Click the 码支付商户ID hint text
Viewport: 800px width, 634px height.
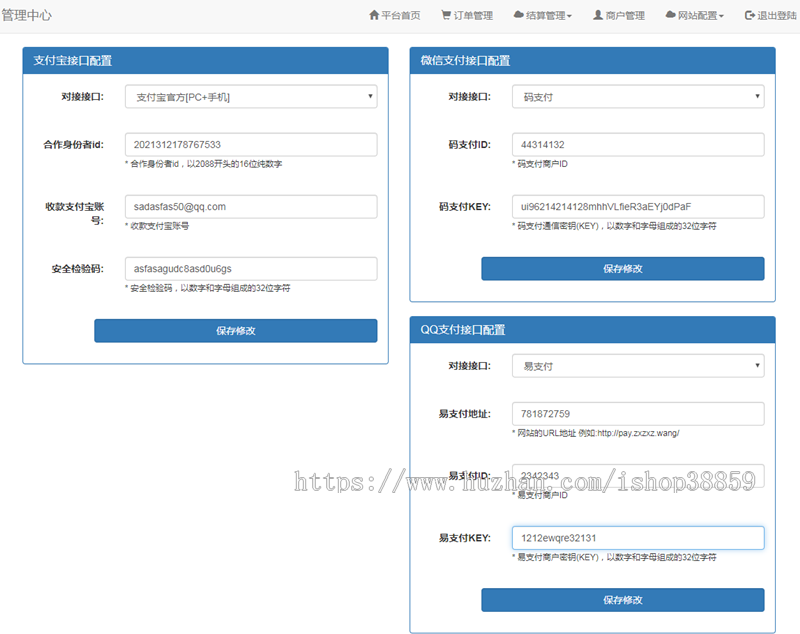click(x=540, y=164)
